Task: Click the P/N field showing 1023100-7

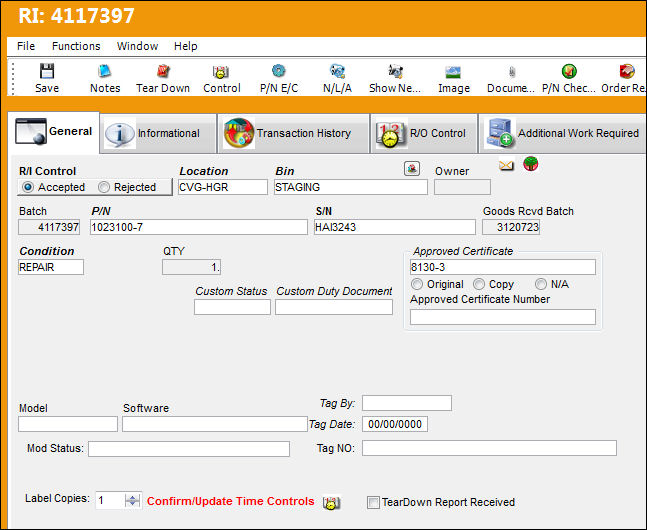Action: tap(199, 227)
